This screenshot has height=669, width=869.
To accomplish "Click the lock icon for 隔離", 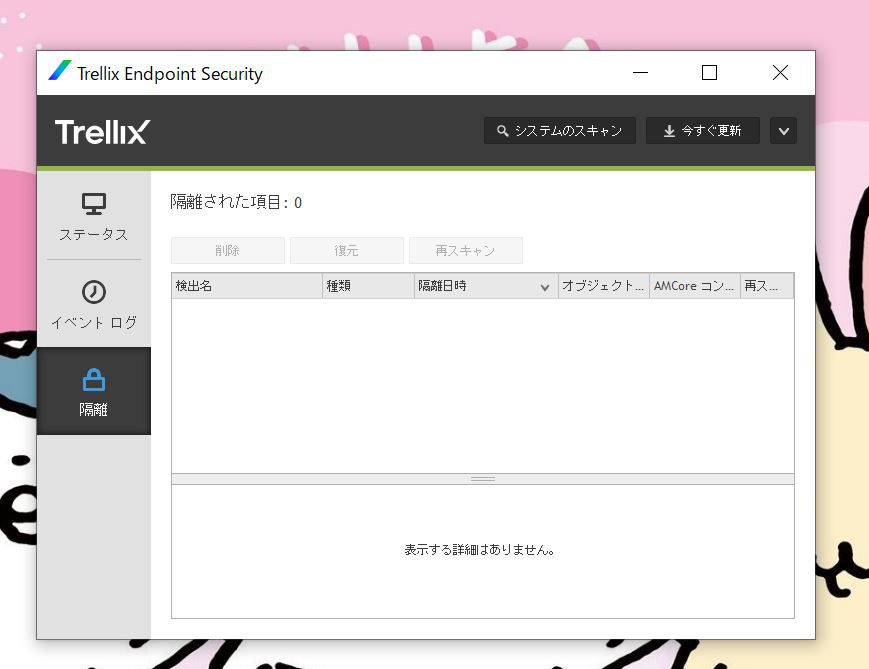I will click(x=94, y=380).
